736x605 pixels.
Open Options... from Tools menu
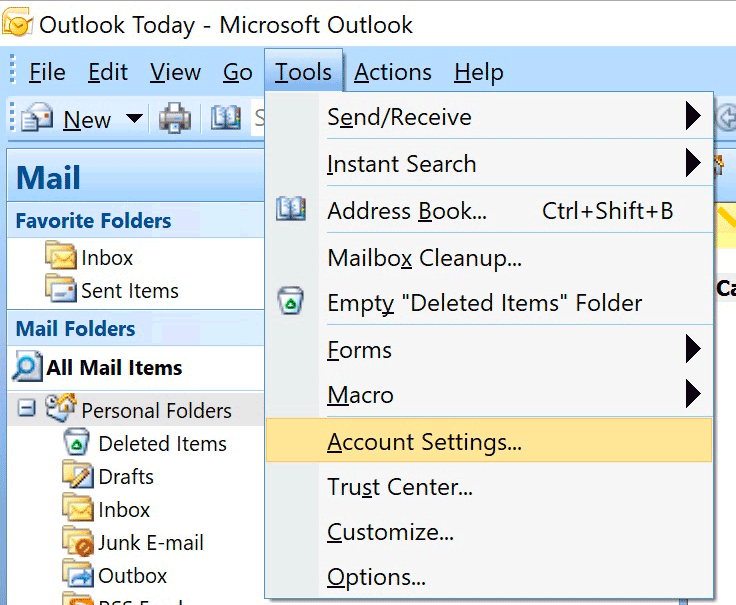(x=489, y=577)
